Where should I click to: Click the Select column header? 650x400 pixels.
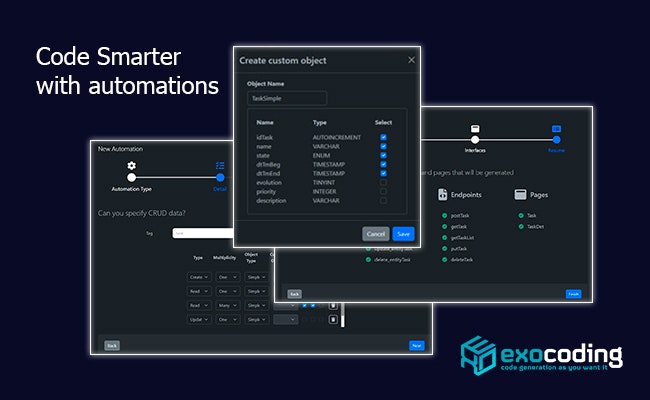click(x=383, y=122)
